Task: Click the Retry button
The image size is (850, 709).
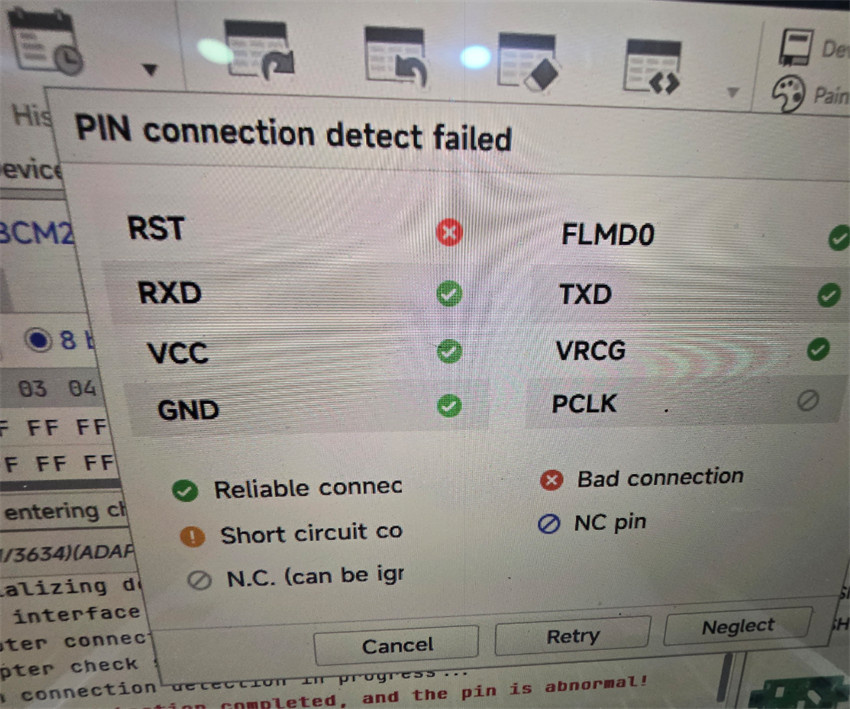Action: [573, 636]
